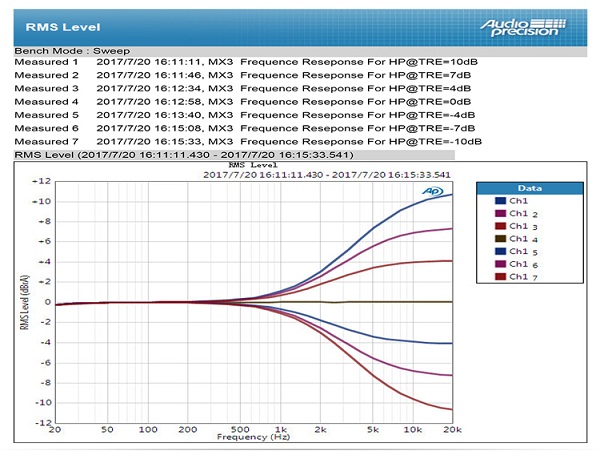This screenshot has height=451, width=600.
Task: Select the Ch1 3 legend label
Action: pyautogui.click(x=523, y=226)
